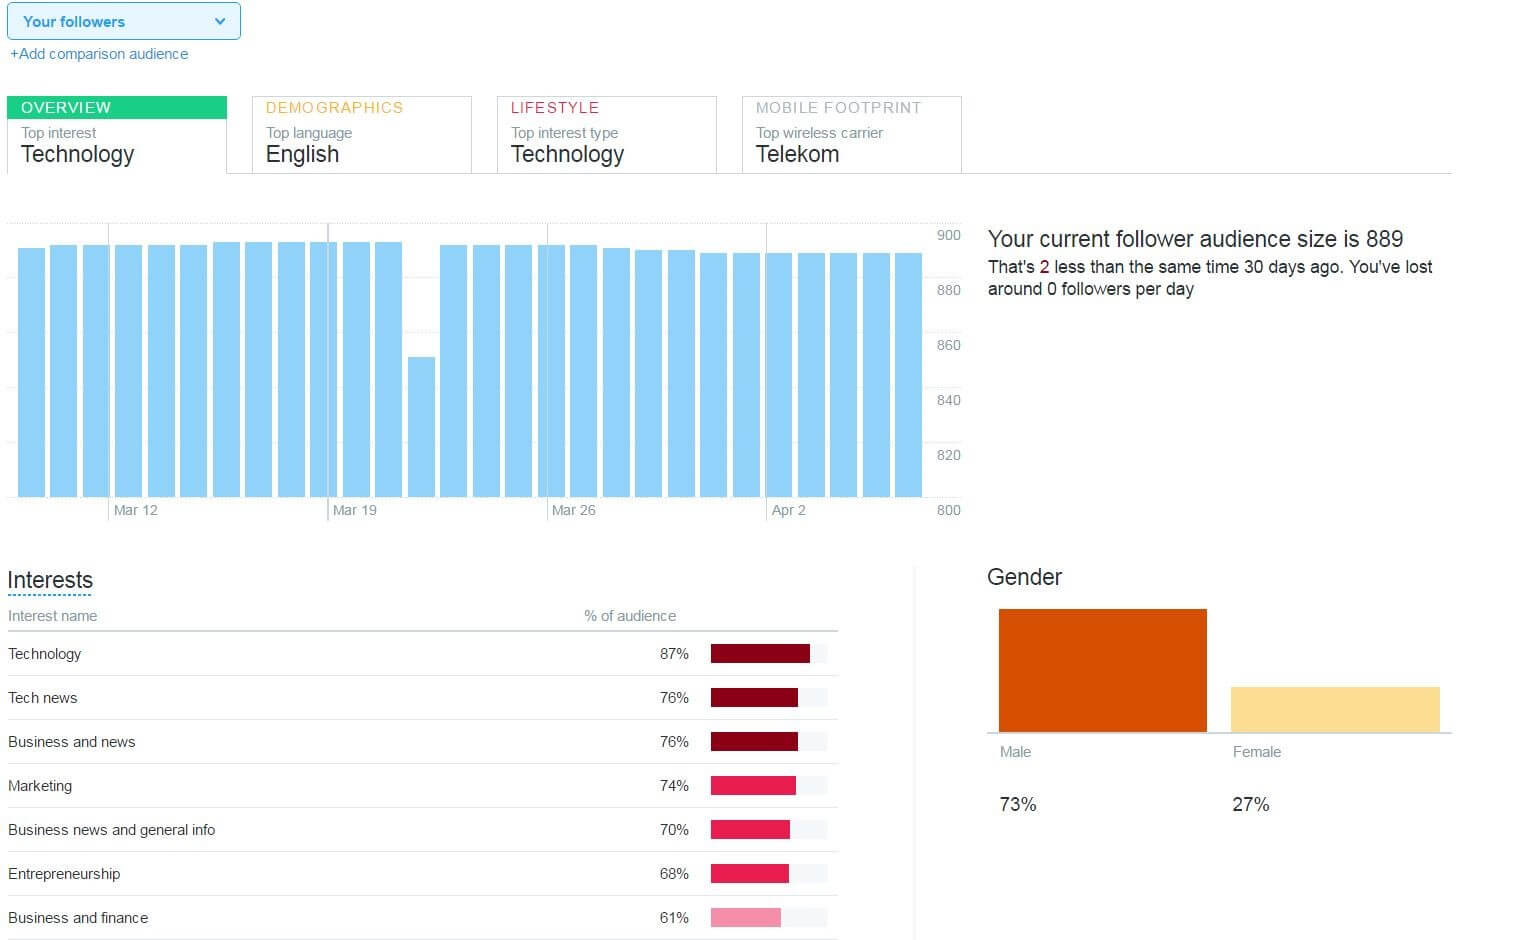This screenshot has width=1533, height=940.
Task: Click the Male gender orange bar
Action: [x=1102, y=670]
